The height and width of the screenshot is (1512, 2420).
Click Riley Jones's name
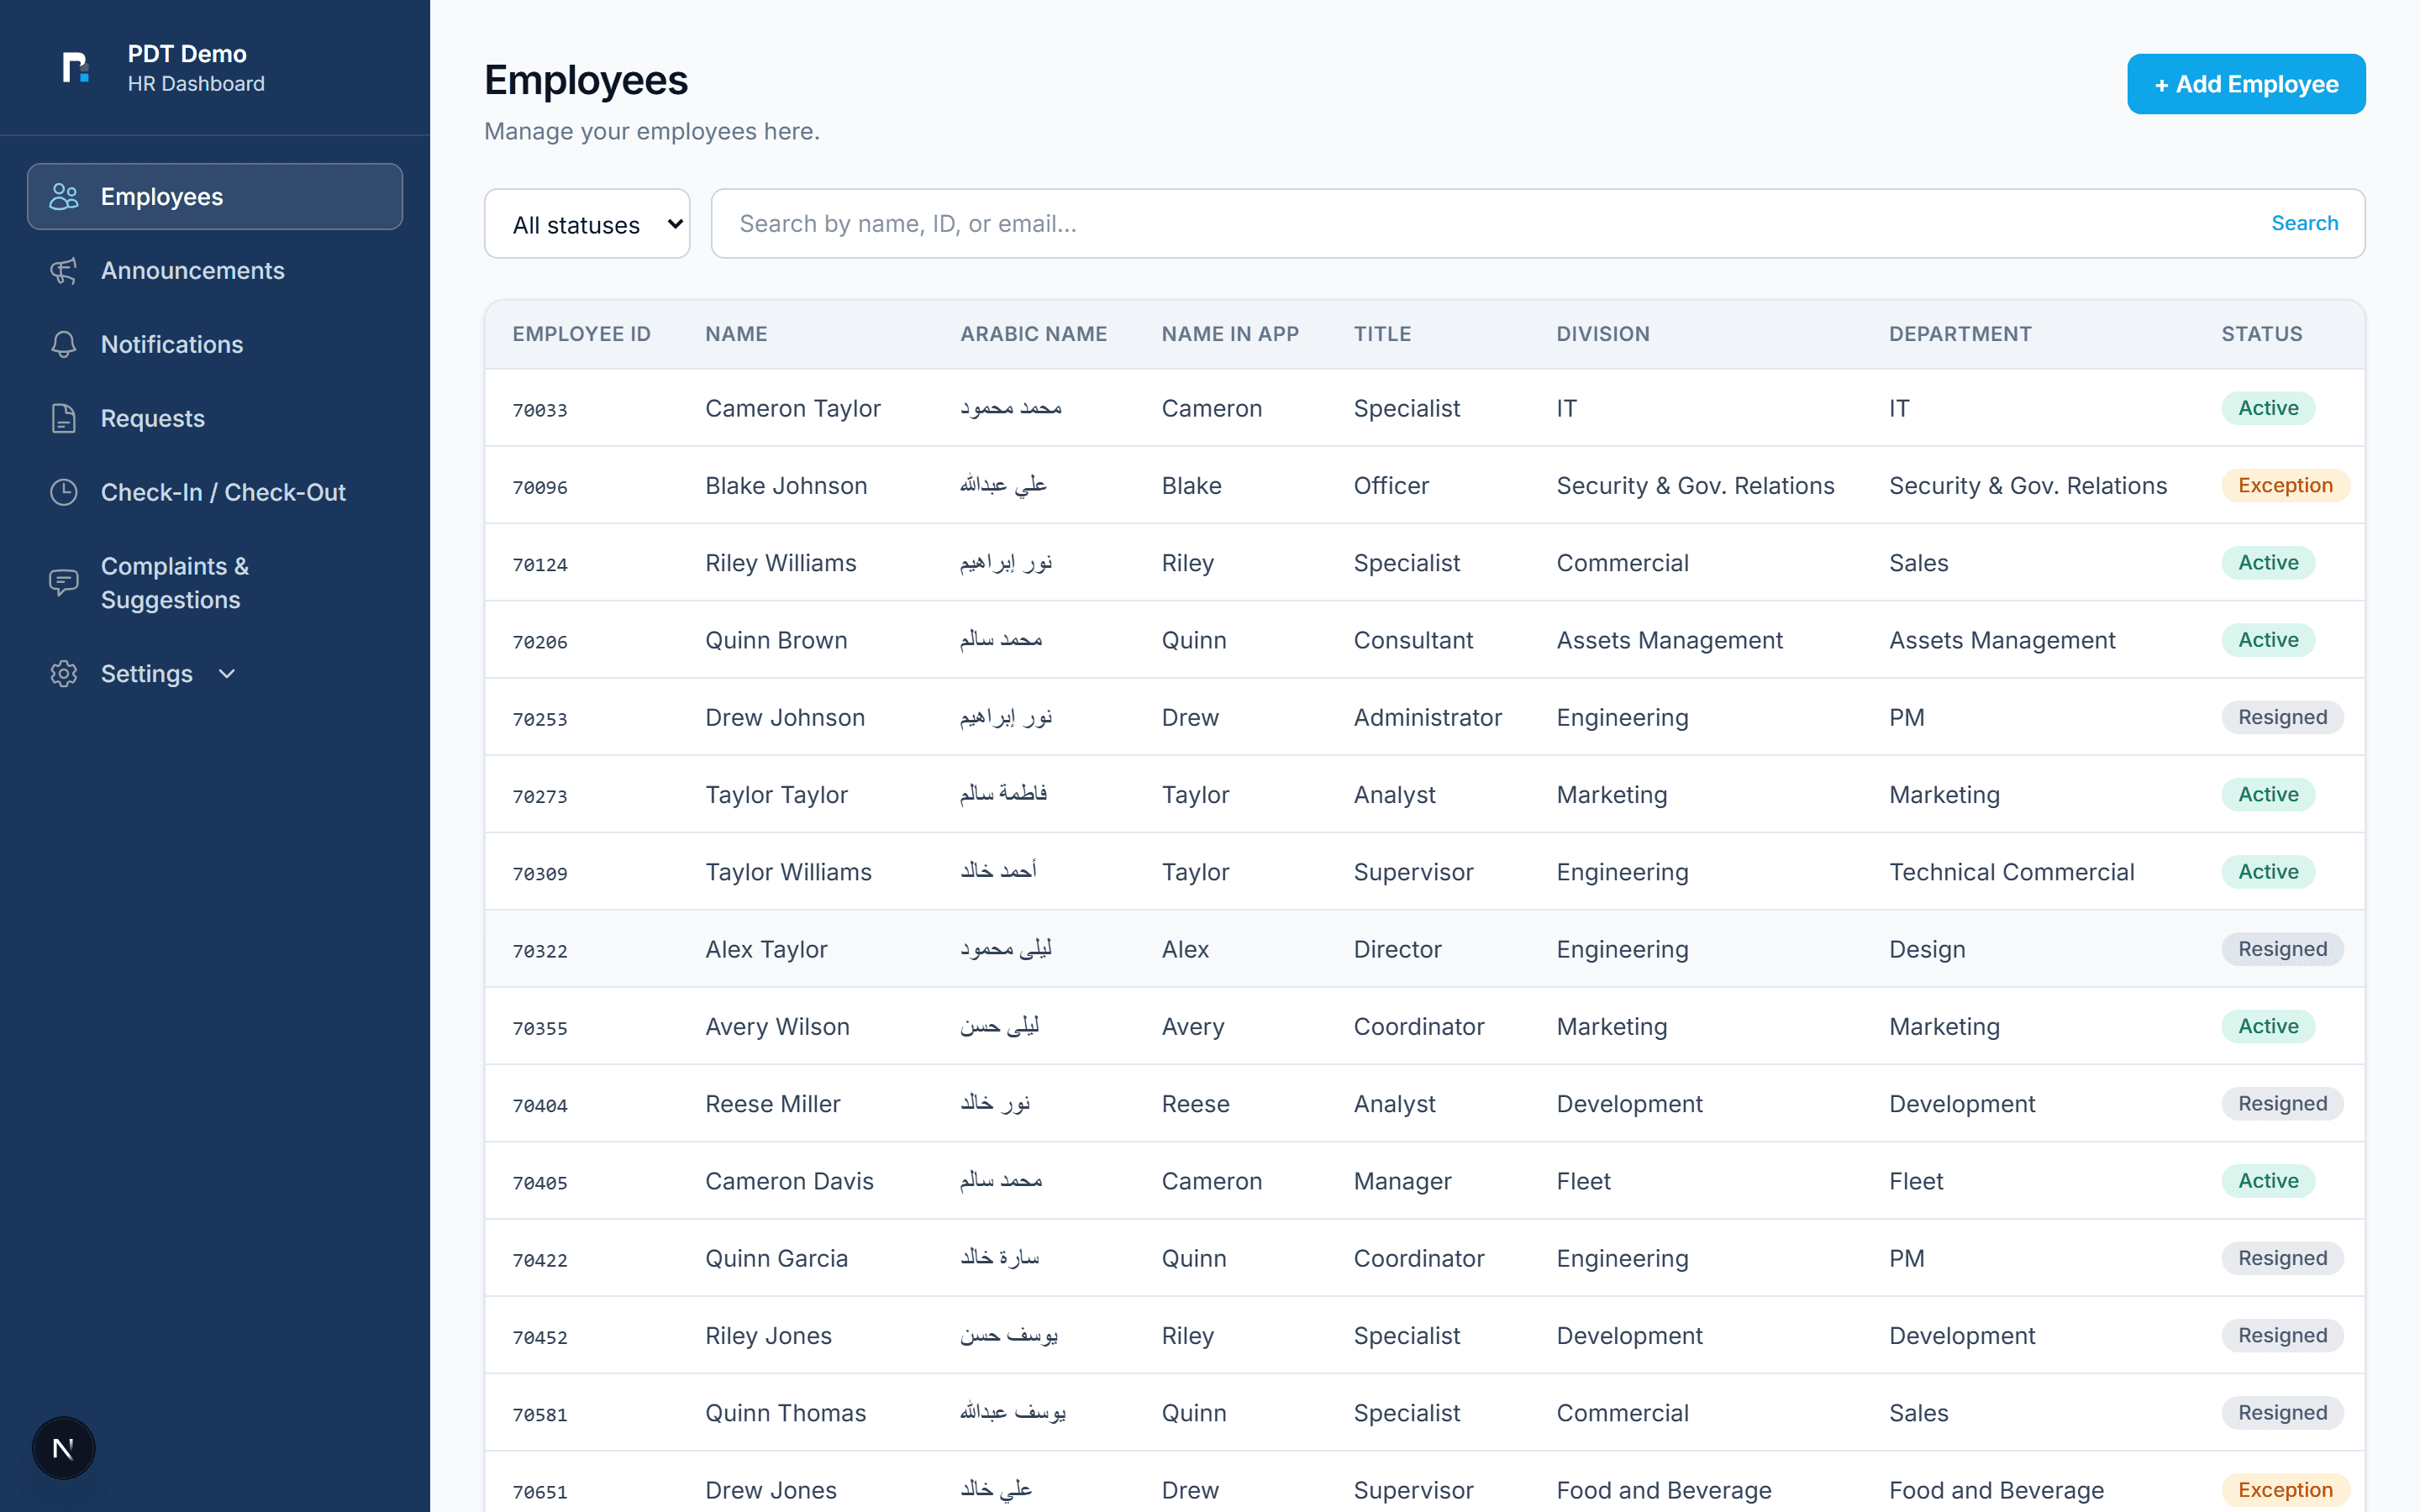[x=768, y=1336]
